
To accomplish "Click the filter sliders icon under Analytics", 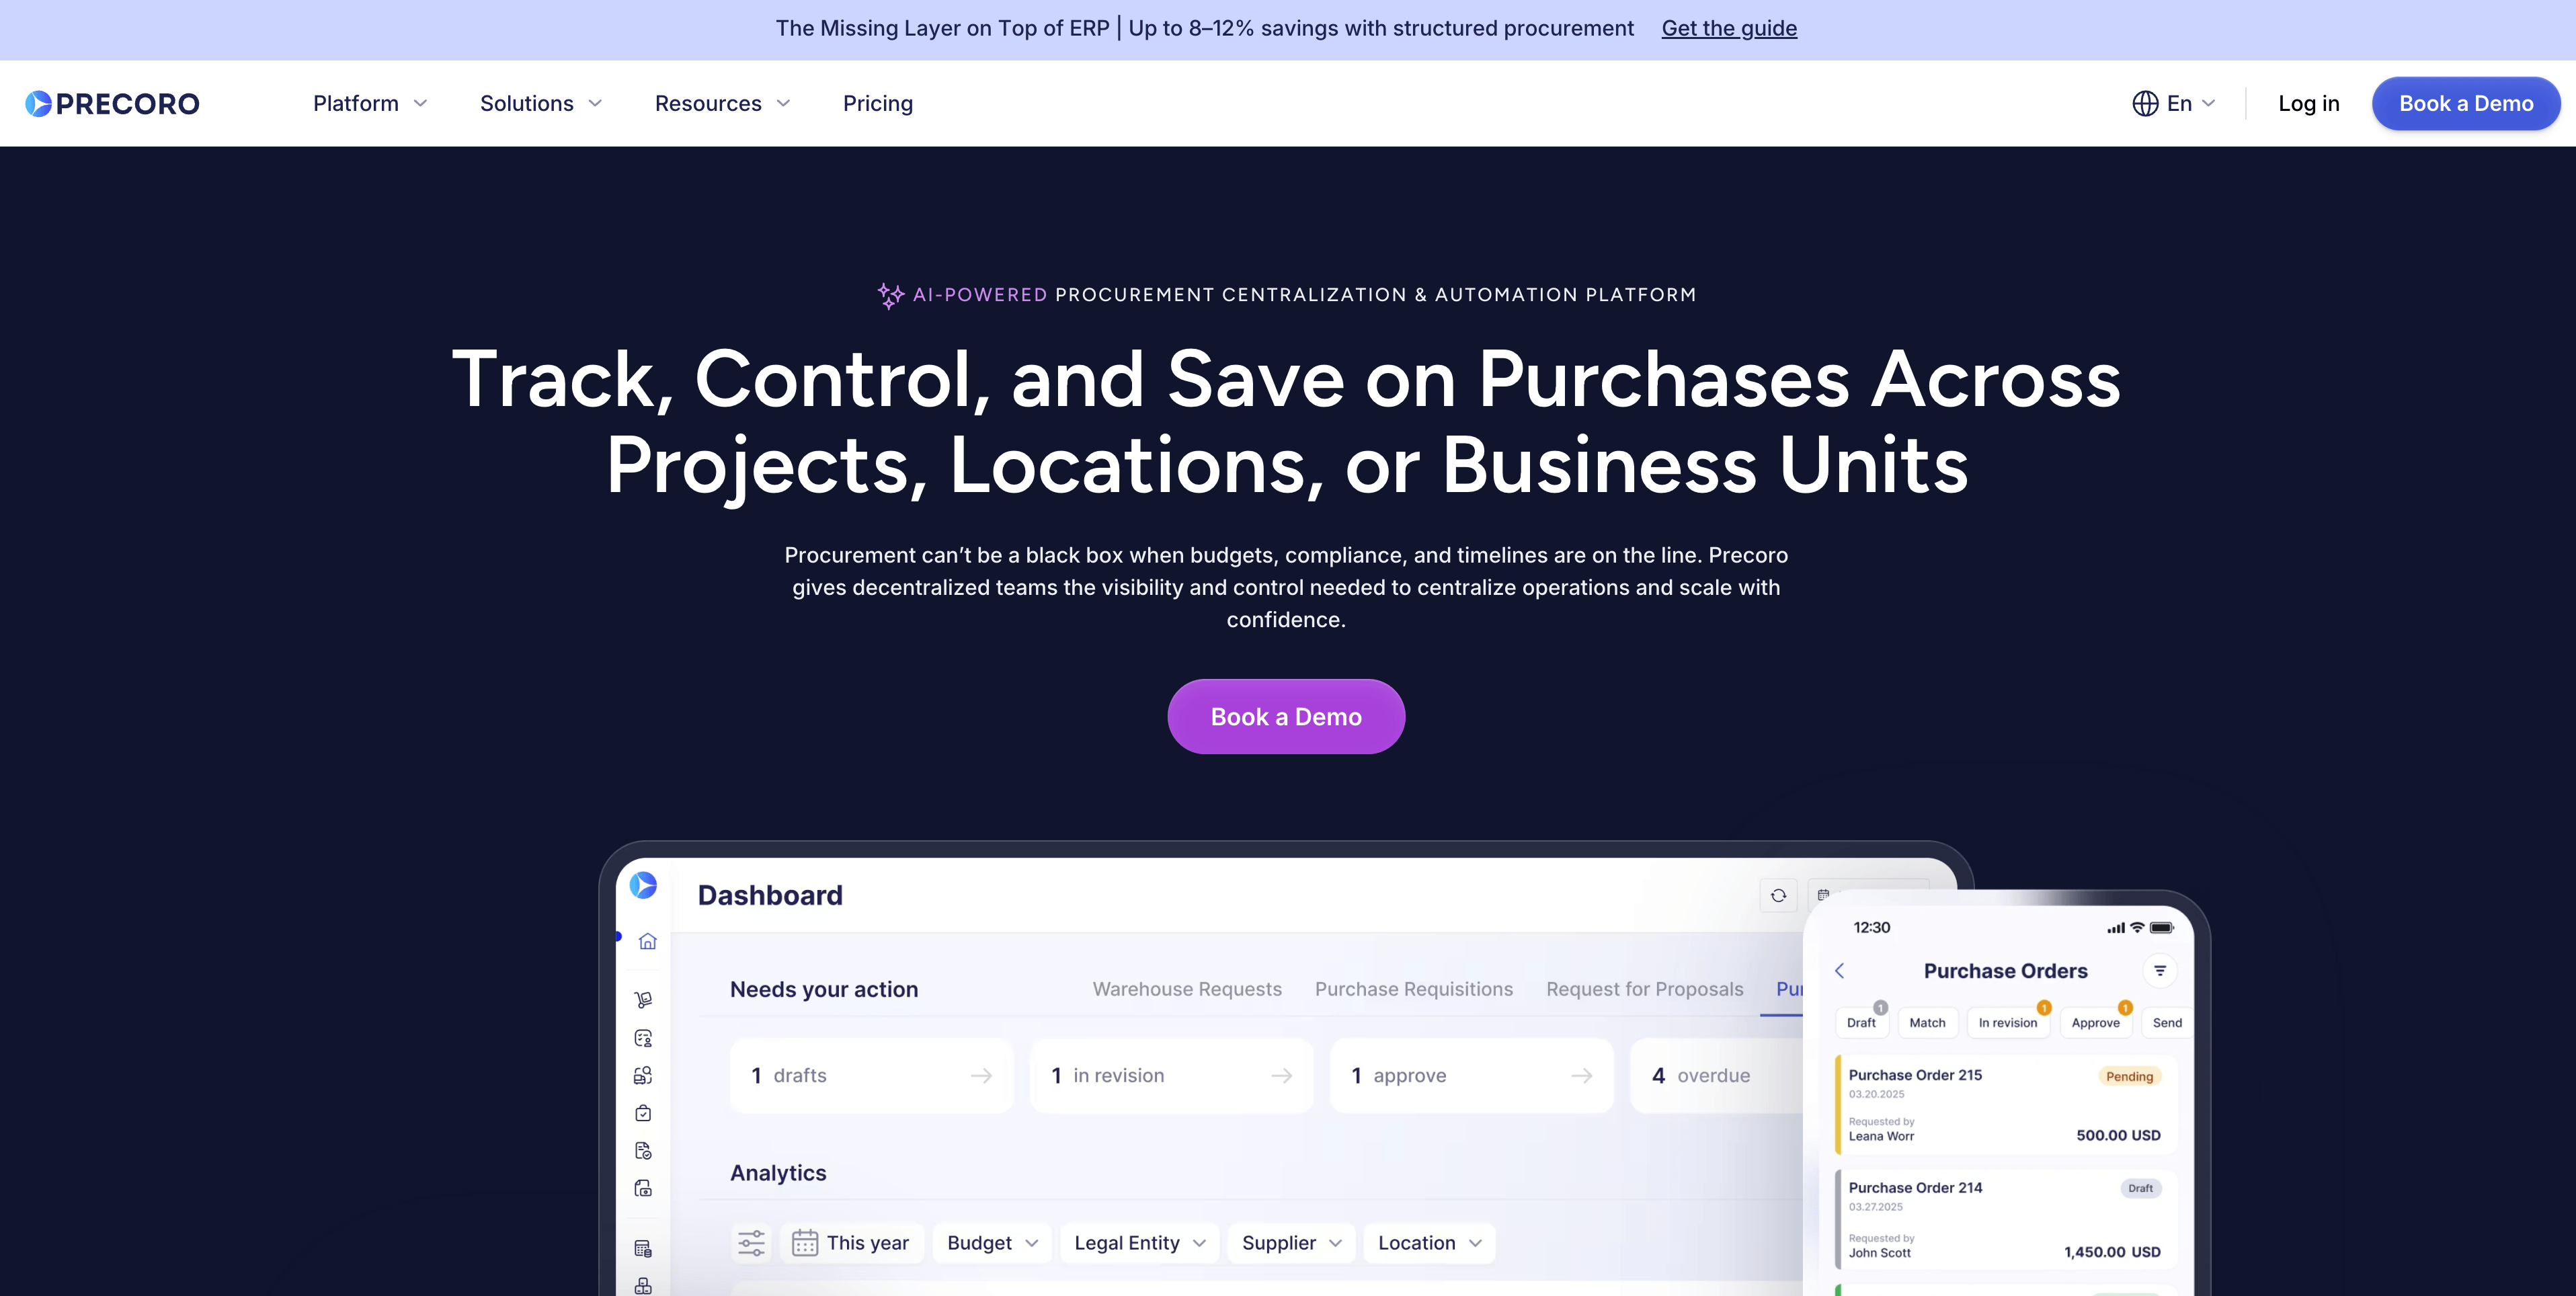I will tap(751, 1243).
